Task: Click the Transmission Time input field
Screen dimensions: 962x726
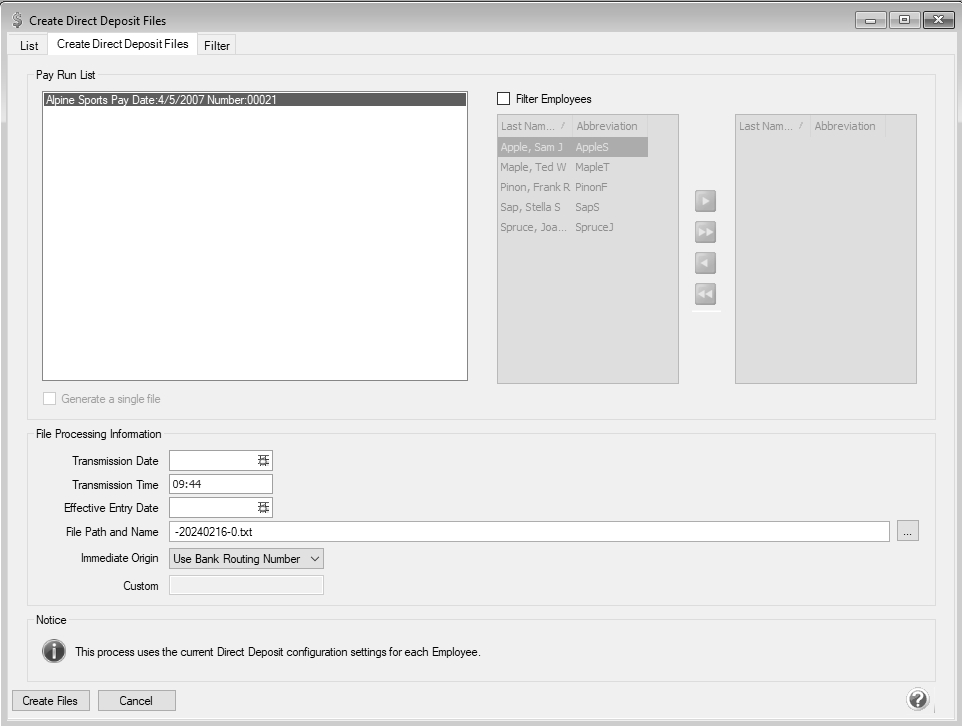Action: 220,484
